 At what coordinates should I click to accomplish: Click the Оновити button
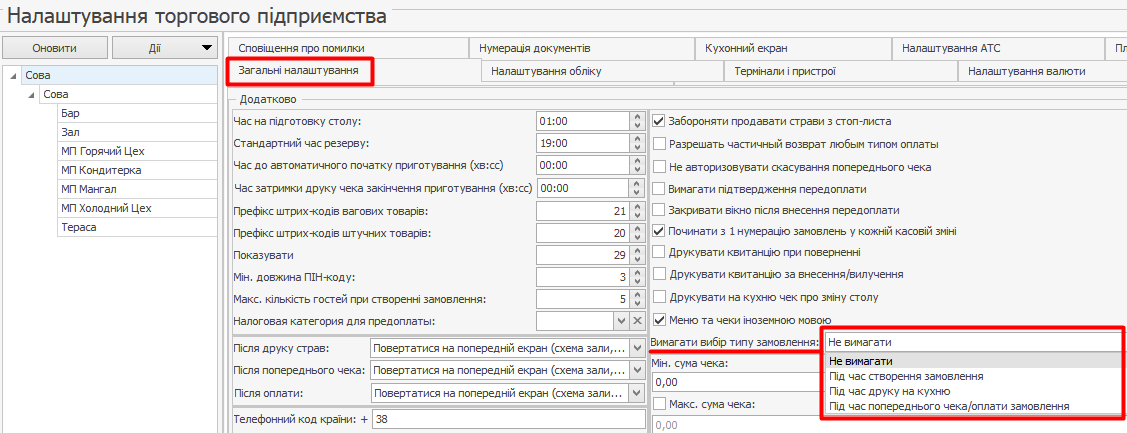point(54,48)
